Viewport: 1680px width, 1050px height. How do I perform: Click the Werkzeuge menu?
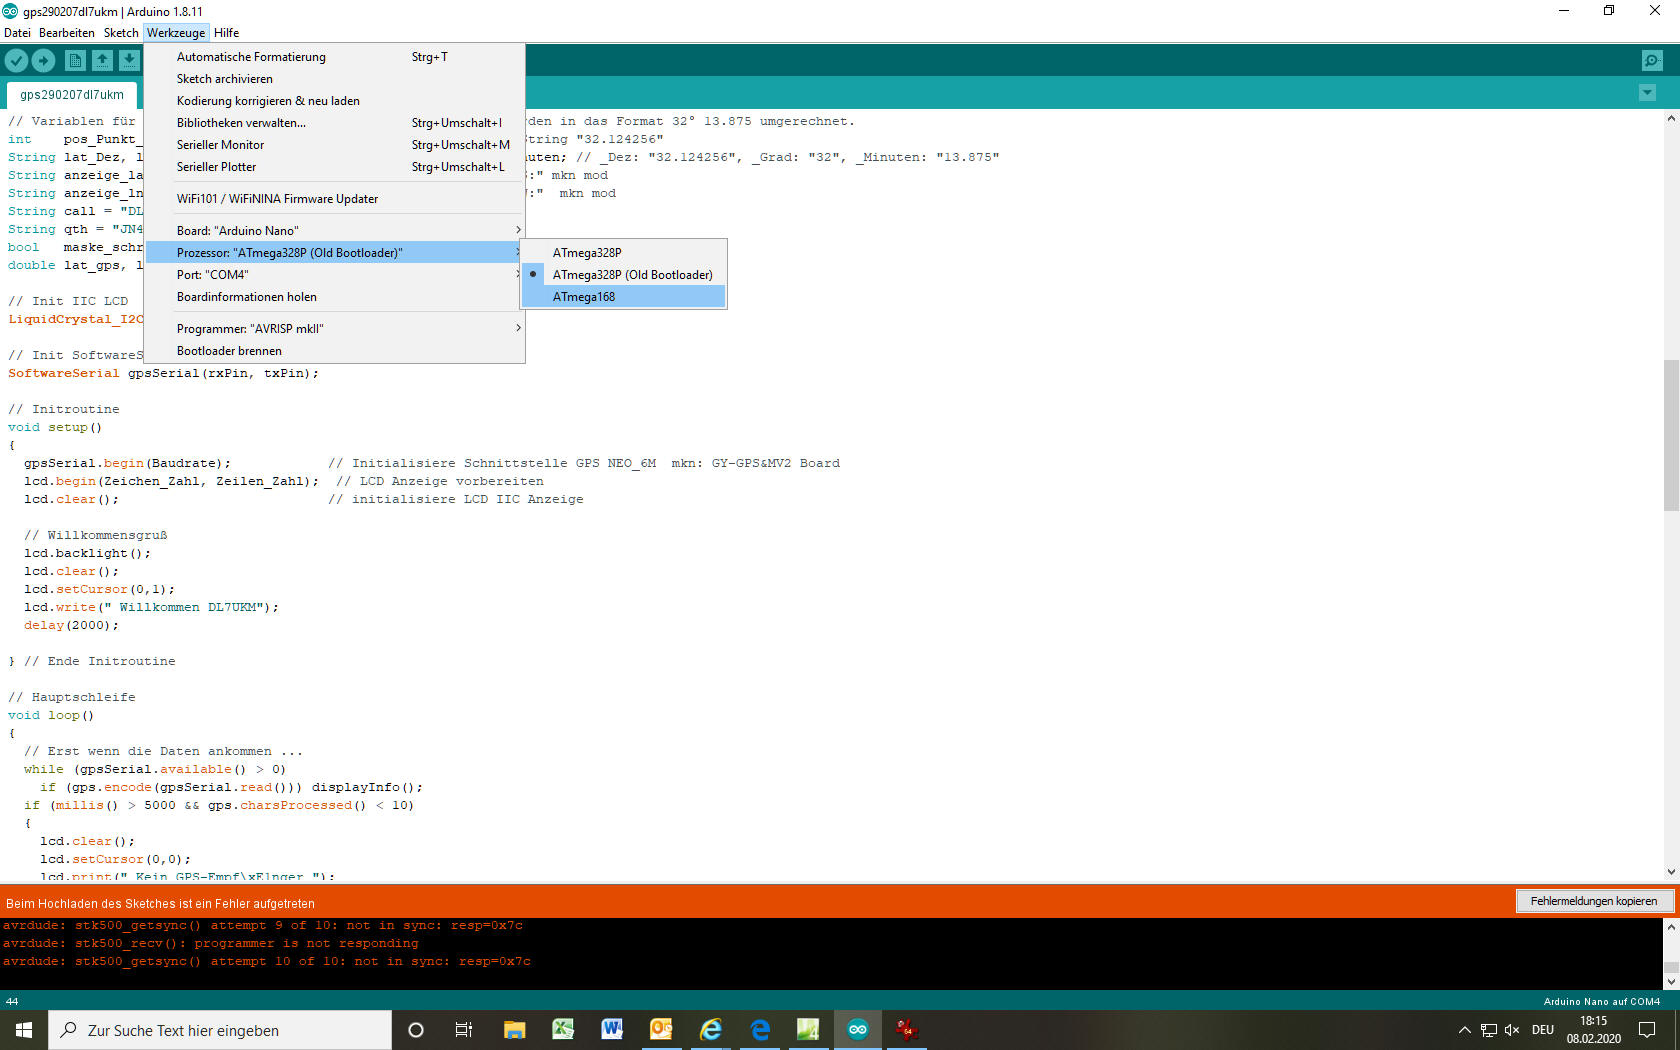[176, 33]
